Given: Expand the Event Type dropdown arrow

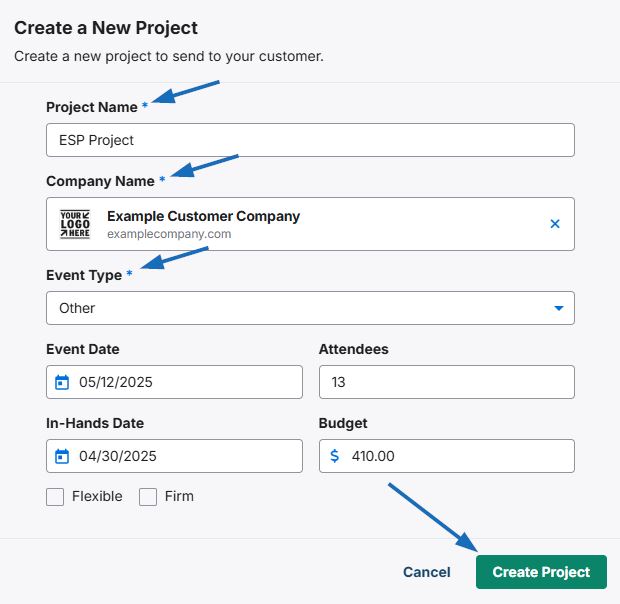Looking at the screenshot, I should coord(558,308).
